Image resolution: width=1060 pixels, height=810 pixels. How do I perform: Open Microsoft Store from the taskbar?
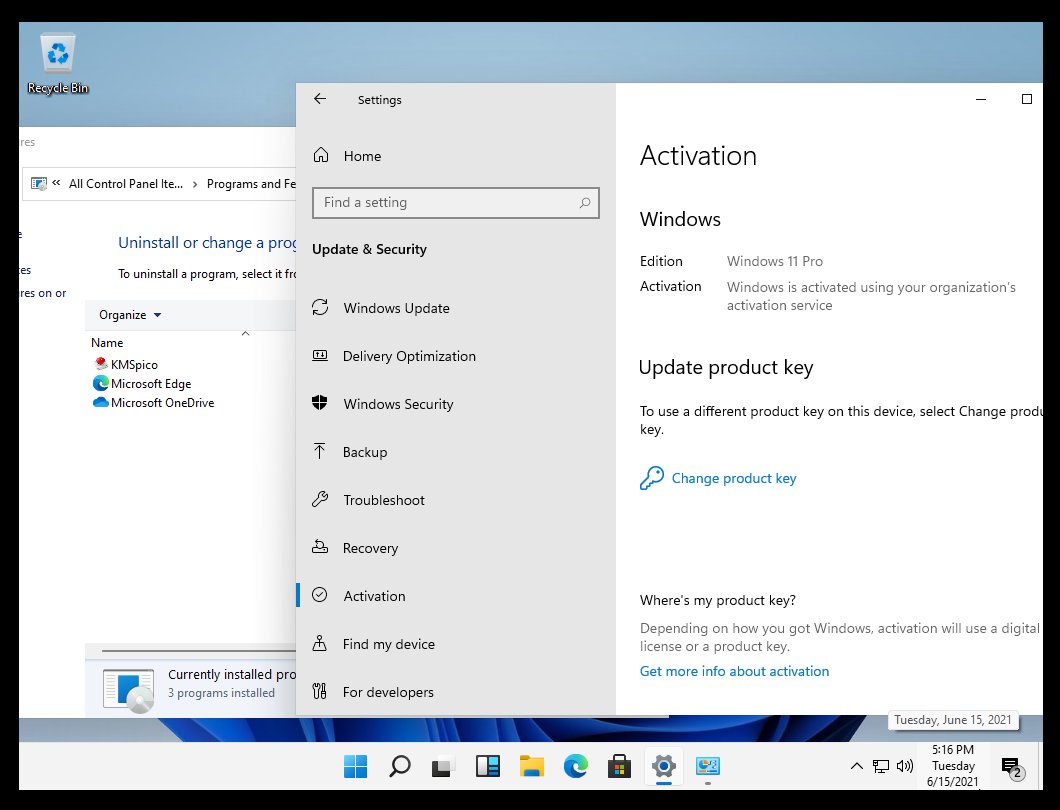(619, 766)
